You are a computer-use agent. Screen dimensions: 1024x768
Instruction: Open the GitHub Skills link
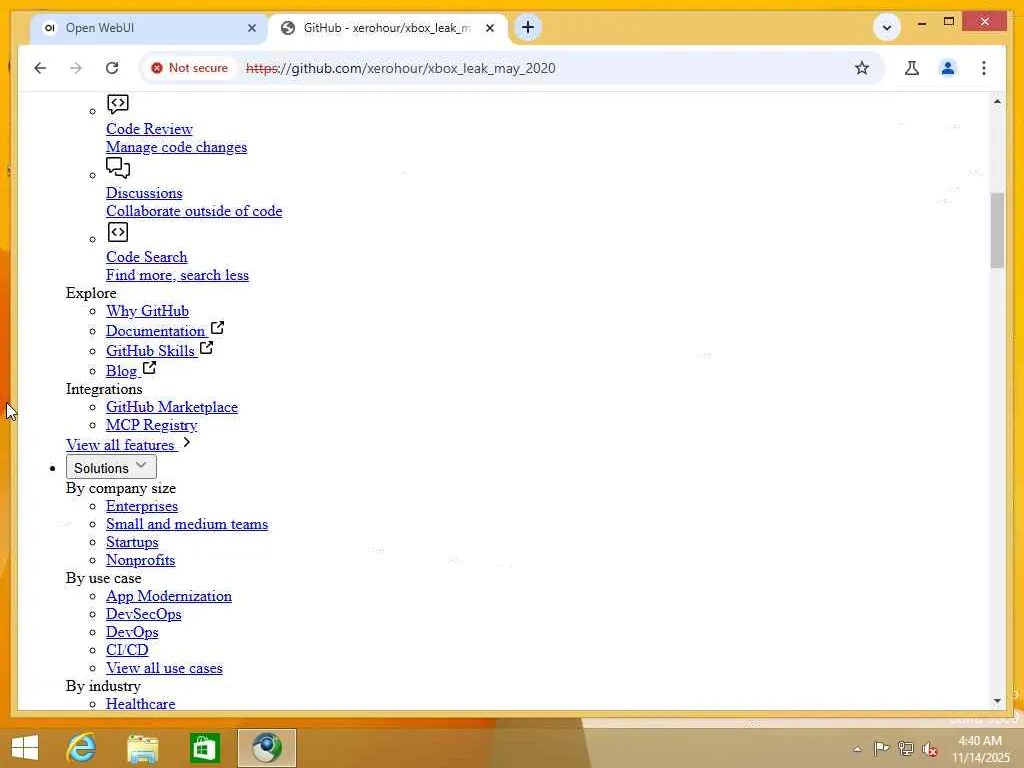(x=150, y=351)
